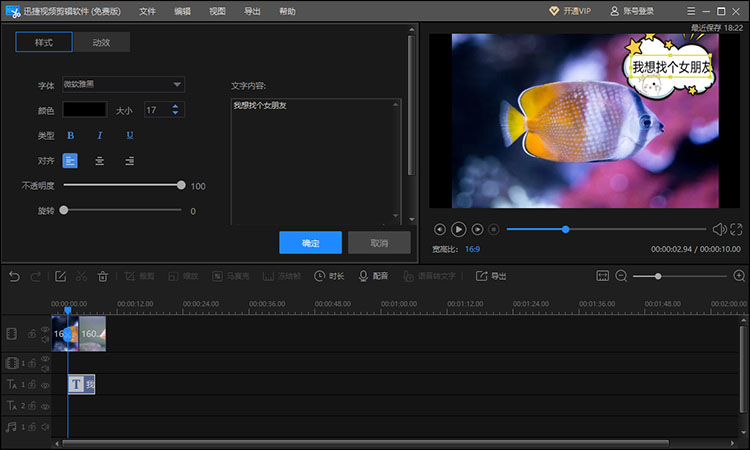Click 账号登录 to log in

tap(632, 11)
